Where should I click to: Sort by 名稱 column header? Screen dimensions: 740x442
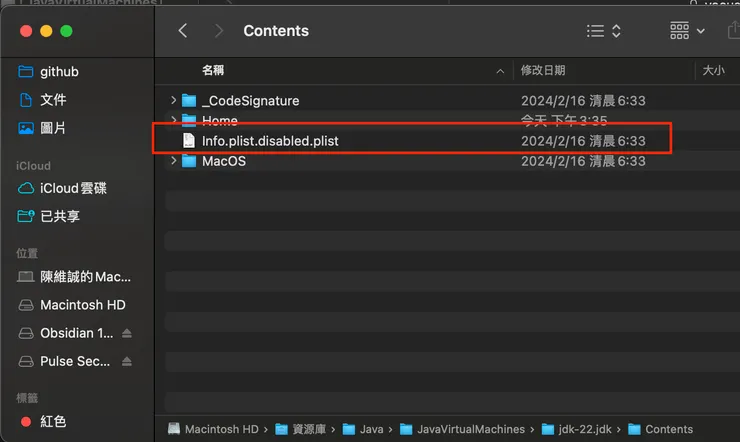[213, 70]
